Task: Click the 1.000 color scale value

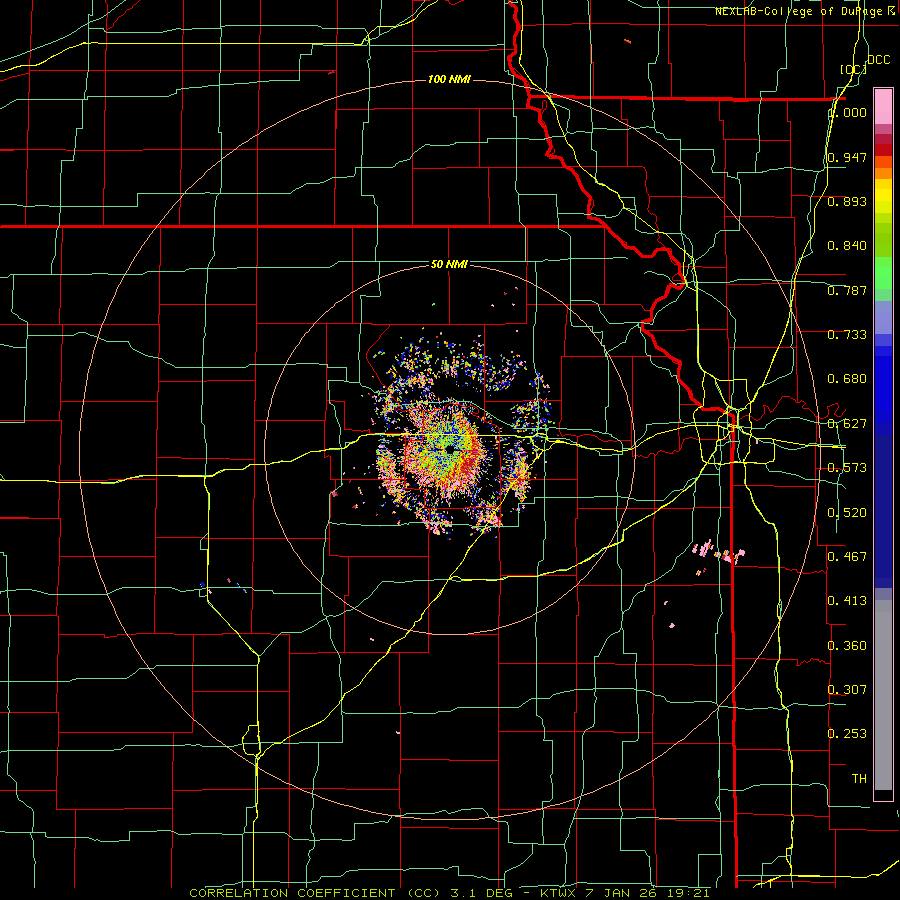Action: [847, 112]
